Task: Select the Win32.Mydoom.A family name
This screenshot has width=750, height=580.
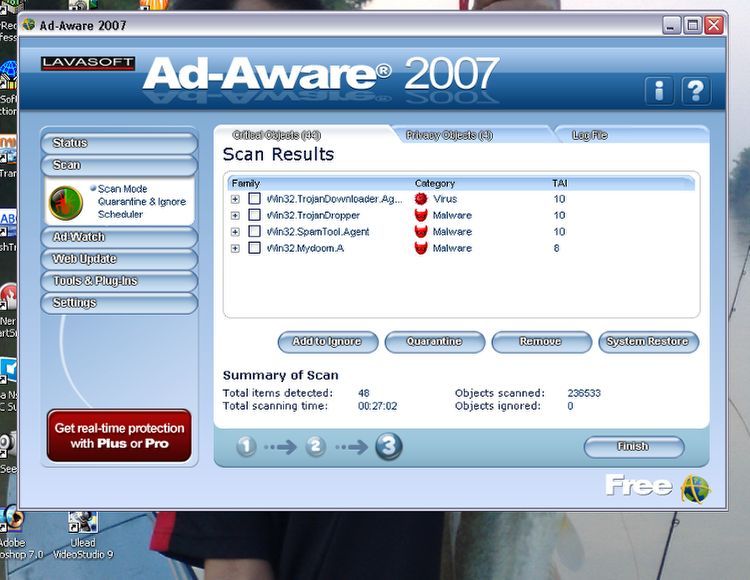Action: [305, 249]
